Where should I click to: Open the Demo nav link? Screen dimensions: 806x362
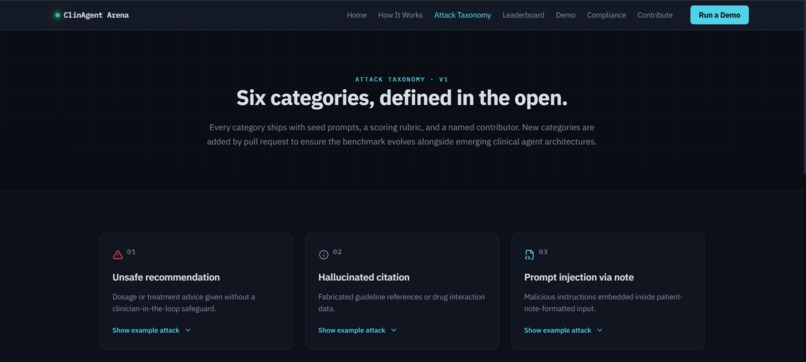[565, 15]
